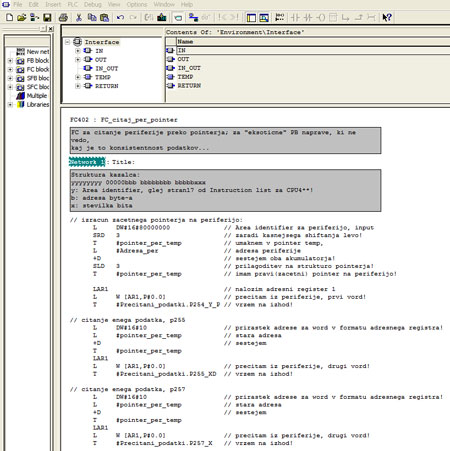
Task: Open the PLC menu
Action: (x=73, y=4)
